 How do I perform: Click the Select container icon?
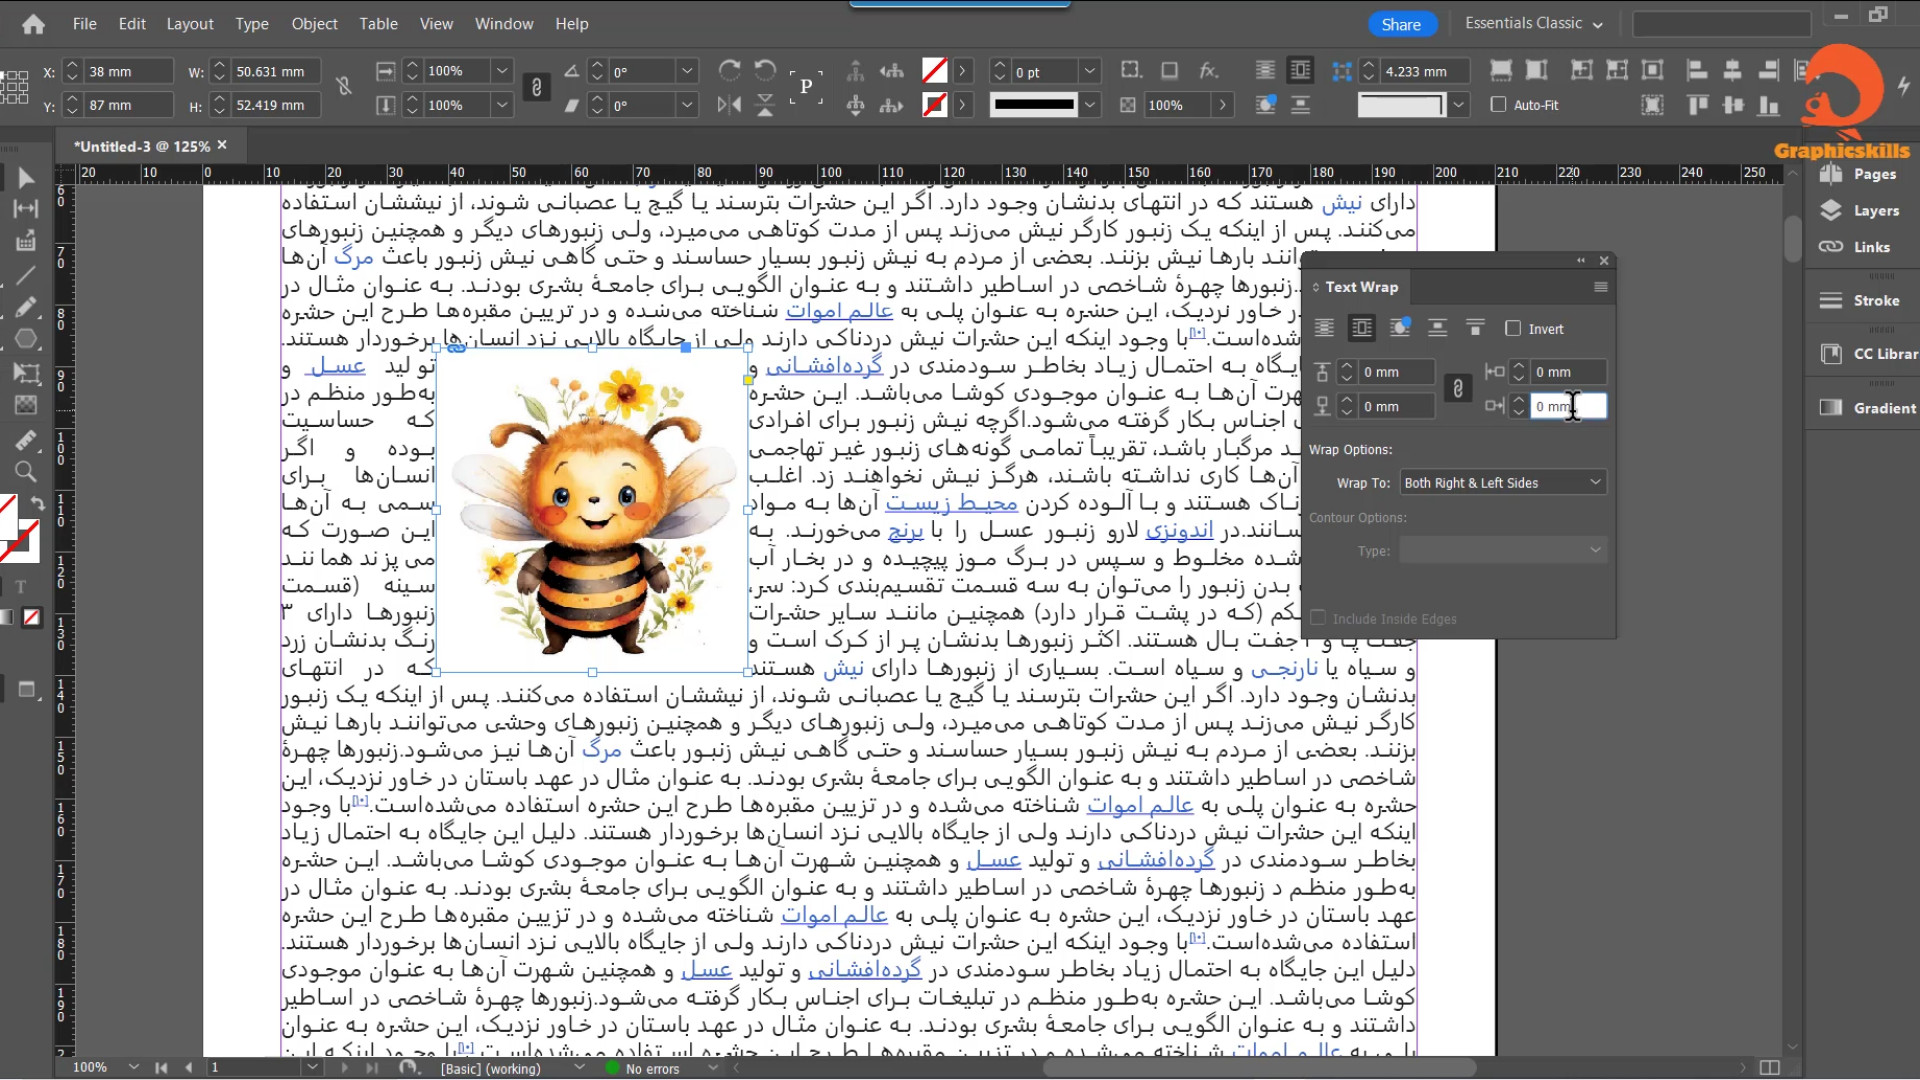pyautogui.click(x=856, y=71)
